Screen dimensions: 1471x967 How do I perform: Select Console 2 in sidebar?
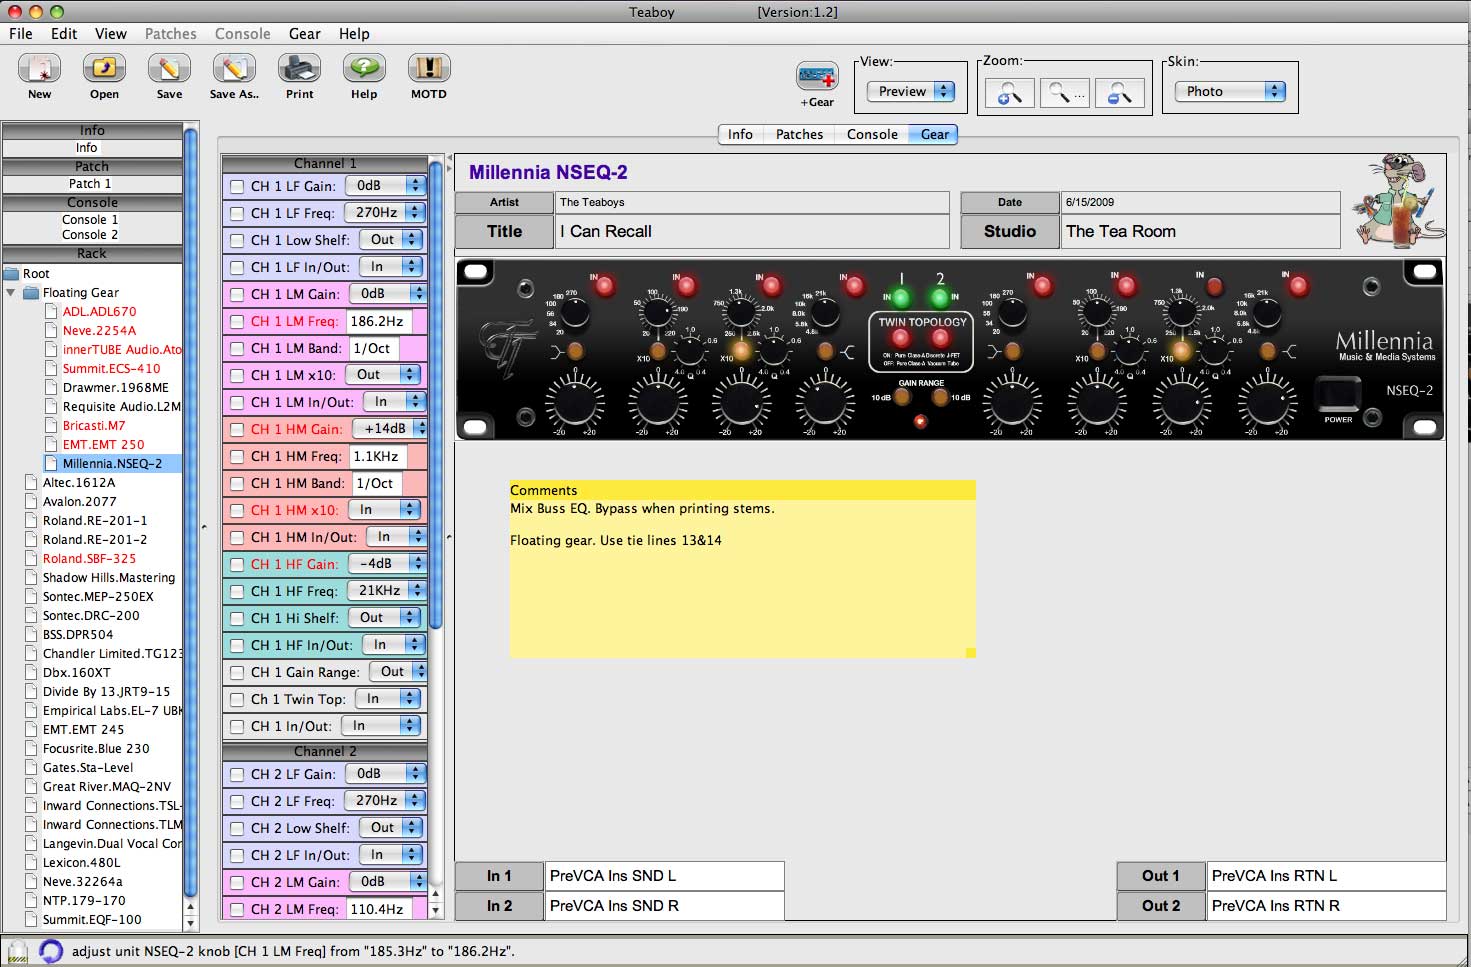pyautogui.click(x=91, y=235)
